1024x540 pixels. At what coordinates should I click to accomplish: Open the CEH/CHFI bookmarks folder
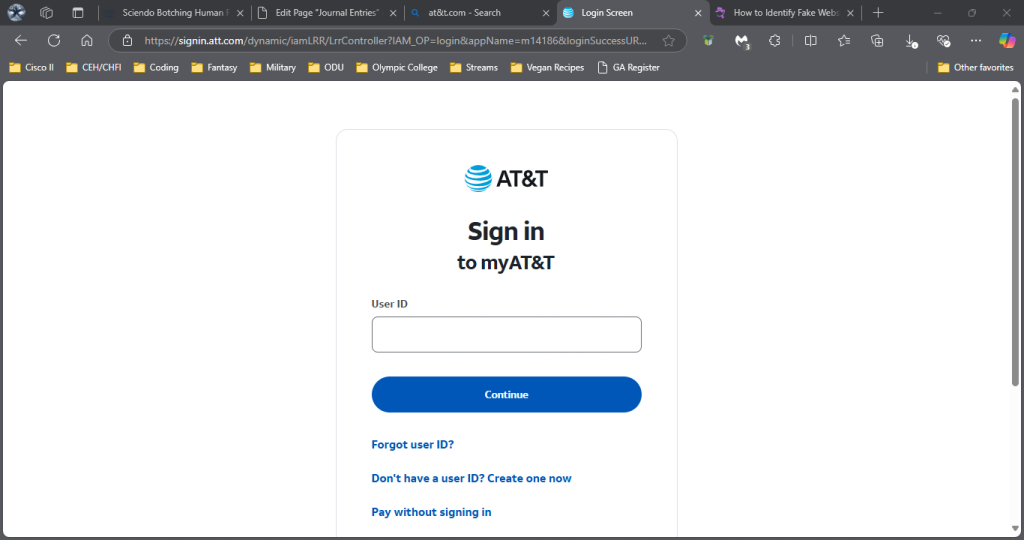pos(93,67)
